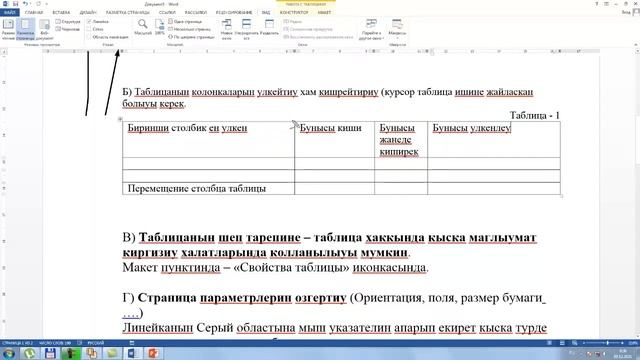This screenshot has width=640, height=360.
Task: Click the table move handle
Action: (x=120, y=120)
